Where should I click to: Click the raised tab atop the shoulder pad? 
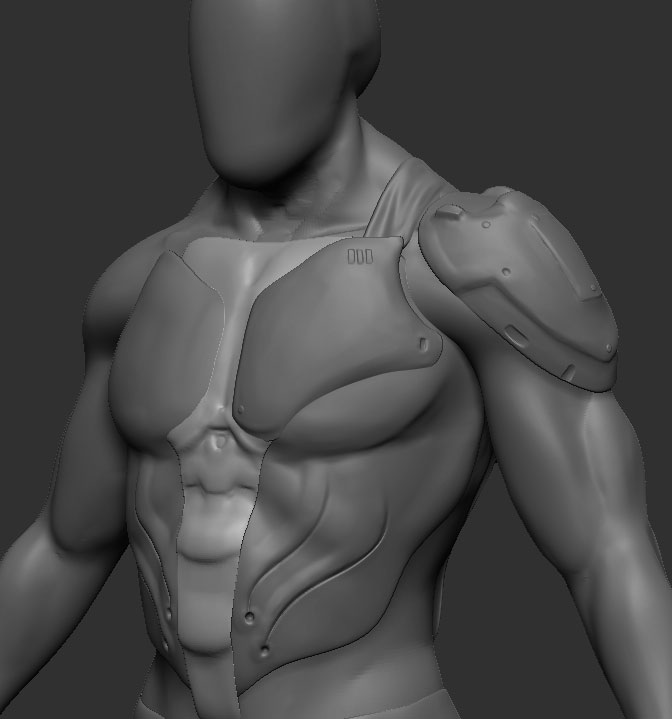(449, 211)
